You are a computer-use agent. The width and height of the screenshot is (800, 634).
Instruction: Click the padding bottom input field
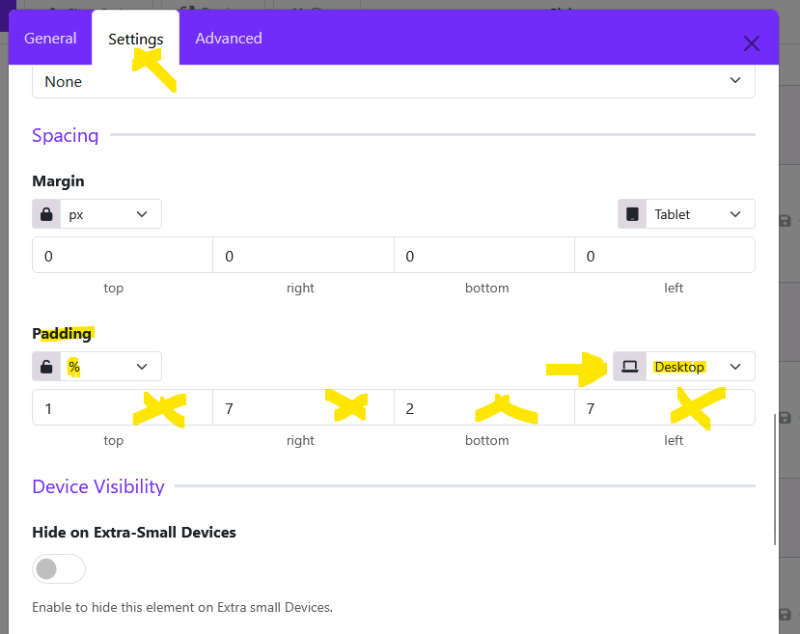tap(484, 408)
